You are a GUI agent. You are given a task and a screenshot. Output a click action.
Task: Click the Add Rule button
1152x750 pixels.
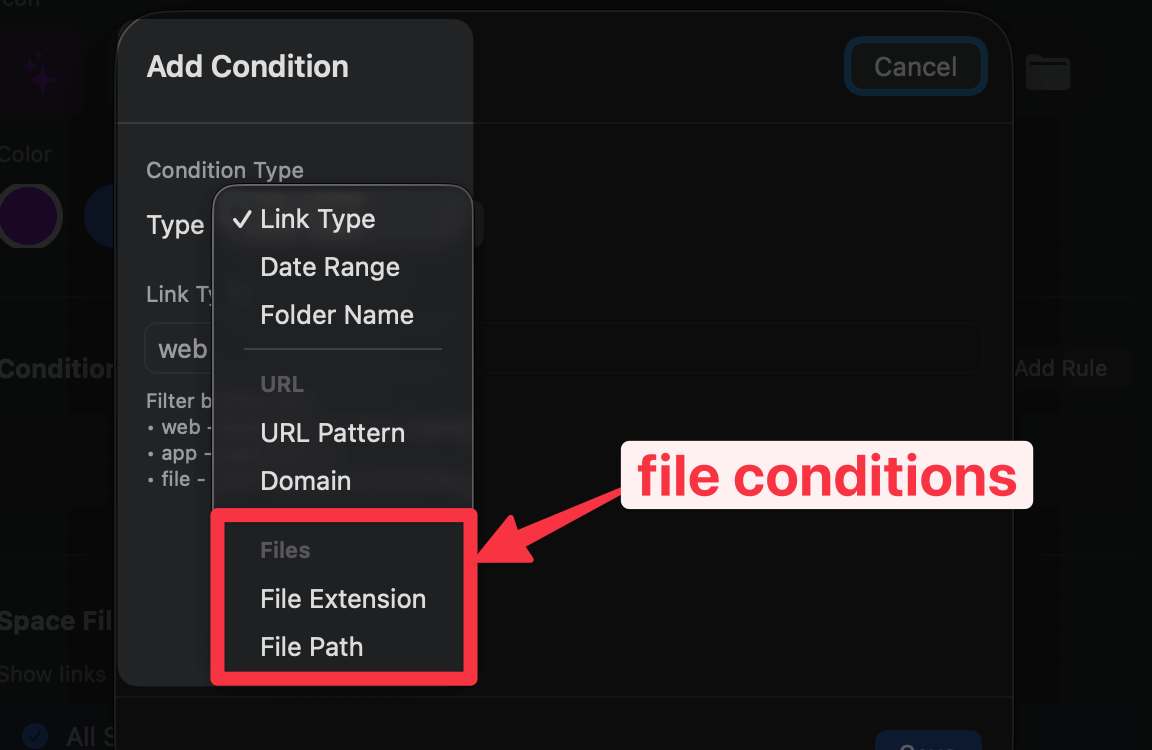[1061, 368]
